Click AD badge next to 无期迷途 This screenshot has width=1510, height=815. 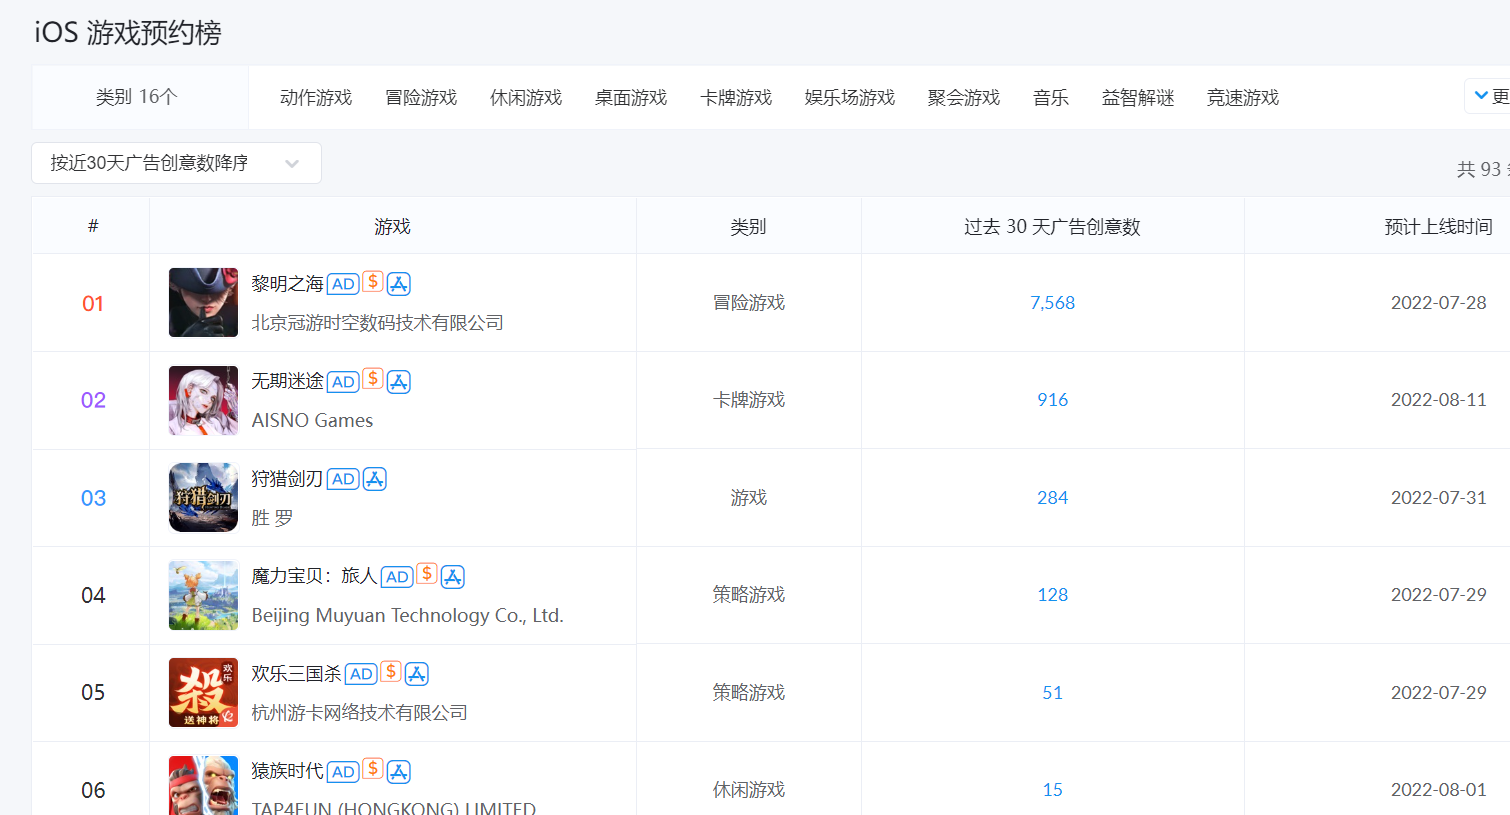click(343, 382)
